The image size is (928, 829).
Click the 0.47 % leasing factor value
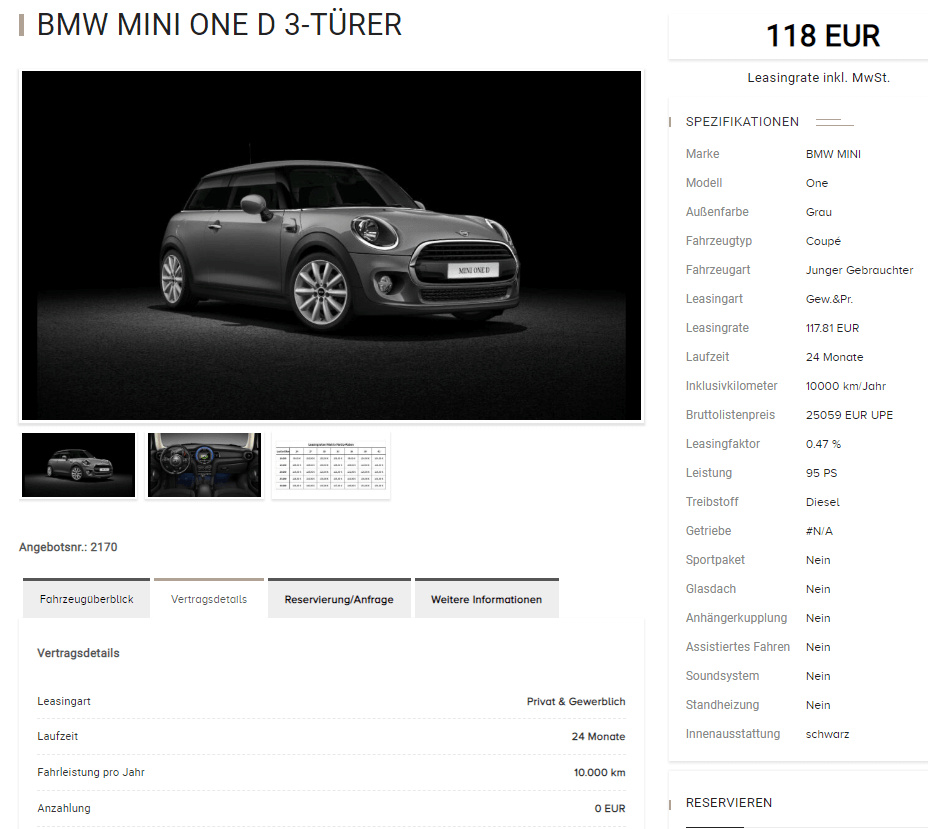[x=823, y=444]
